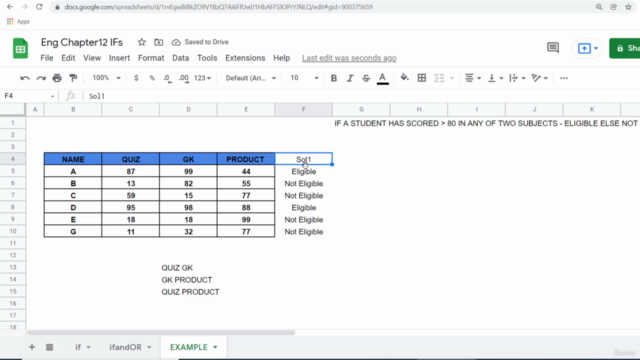Viewport: 640px width, 360px height.
Task: Click the horizontal scrollbar
Action: tap(160, 333)
